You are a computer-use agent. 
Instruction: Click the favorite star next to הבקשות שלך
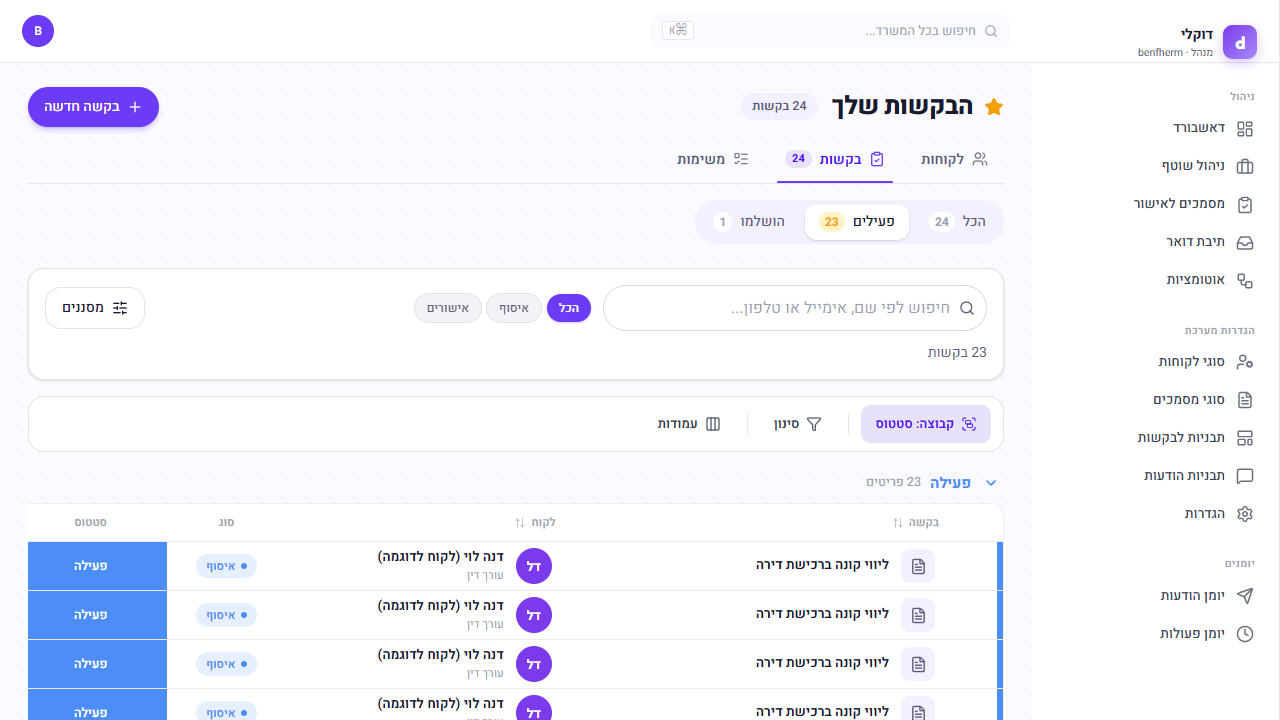pos(993,107)
